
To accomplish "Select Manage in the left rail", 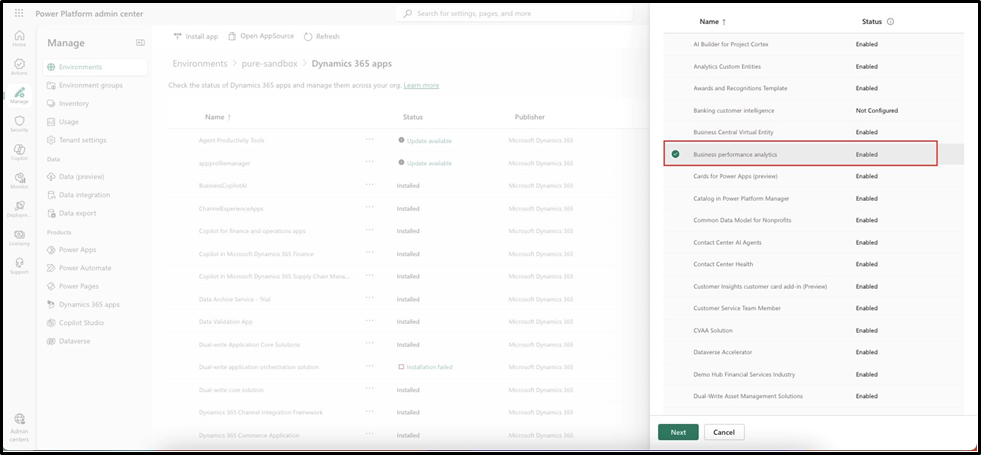I will point(19,95).
